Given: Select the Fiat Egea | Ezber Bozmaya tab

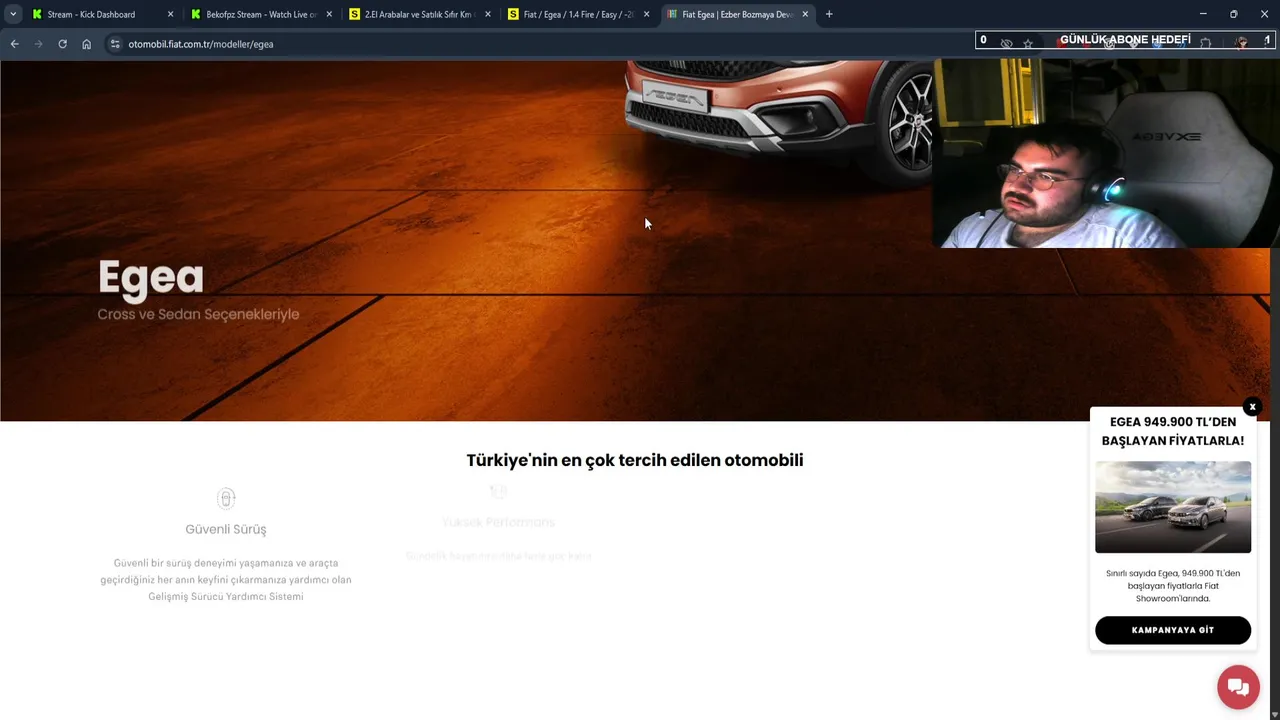Looking at the screenshot, I should (x=738, y=14).
